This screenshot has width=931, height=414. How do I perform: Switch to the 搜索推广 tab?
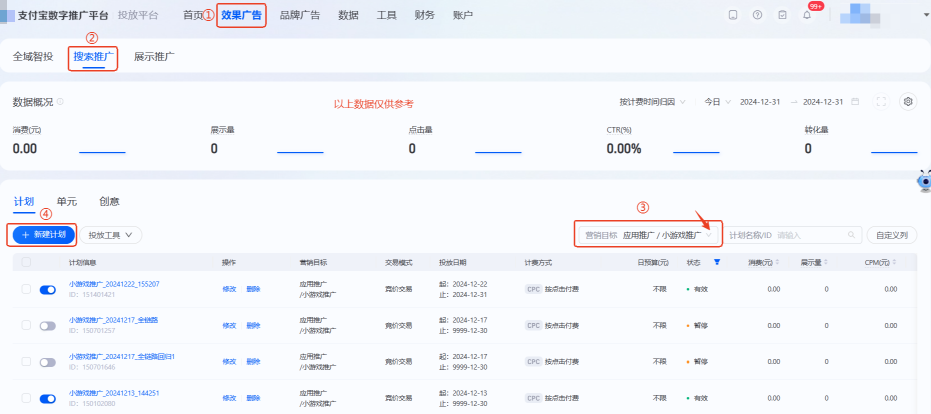(94, 57)
